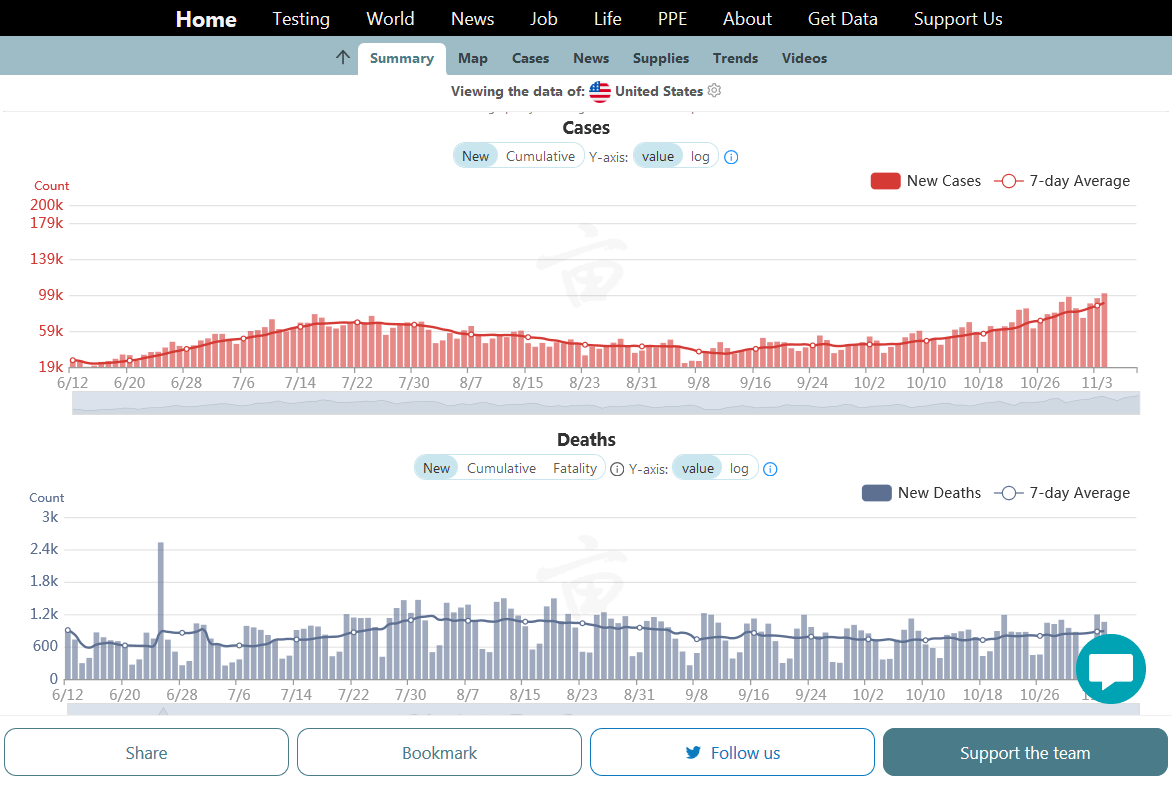Open country settings gear icon
Image resolution: width=1172 pixels, height=788 pixels.
(714, 91)
